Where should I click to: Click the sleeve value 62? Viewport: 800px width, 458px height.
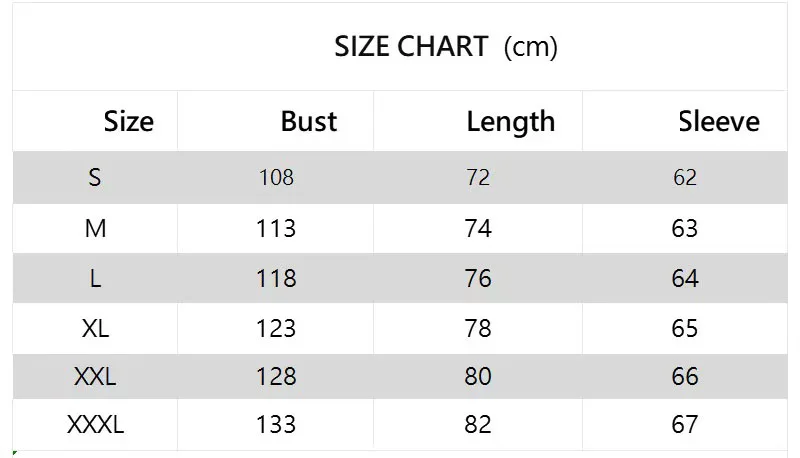[685, 177]
